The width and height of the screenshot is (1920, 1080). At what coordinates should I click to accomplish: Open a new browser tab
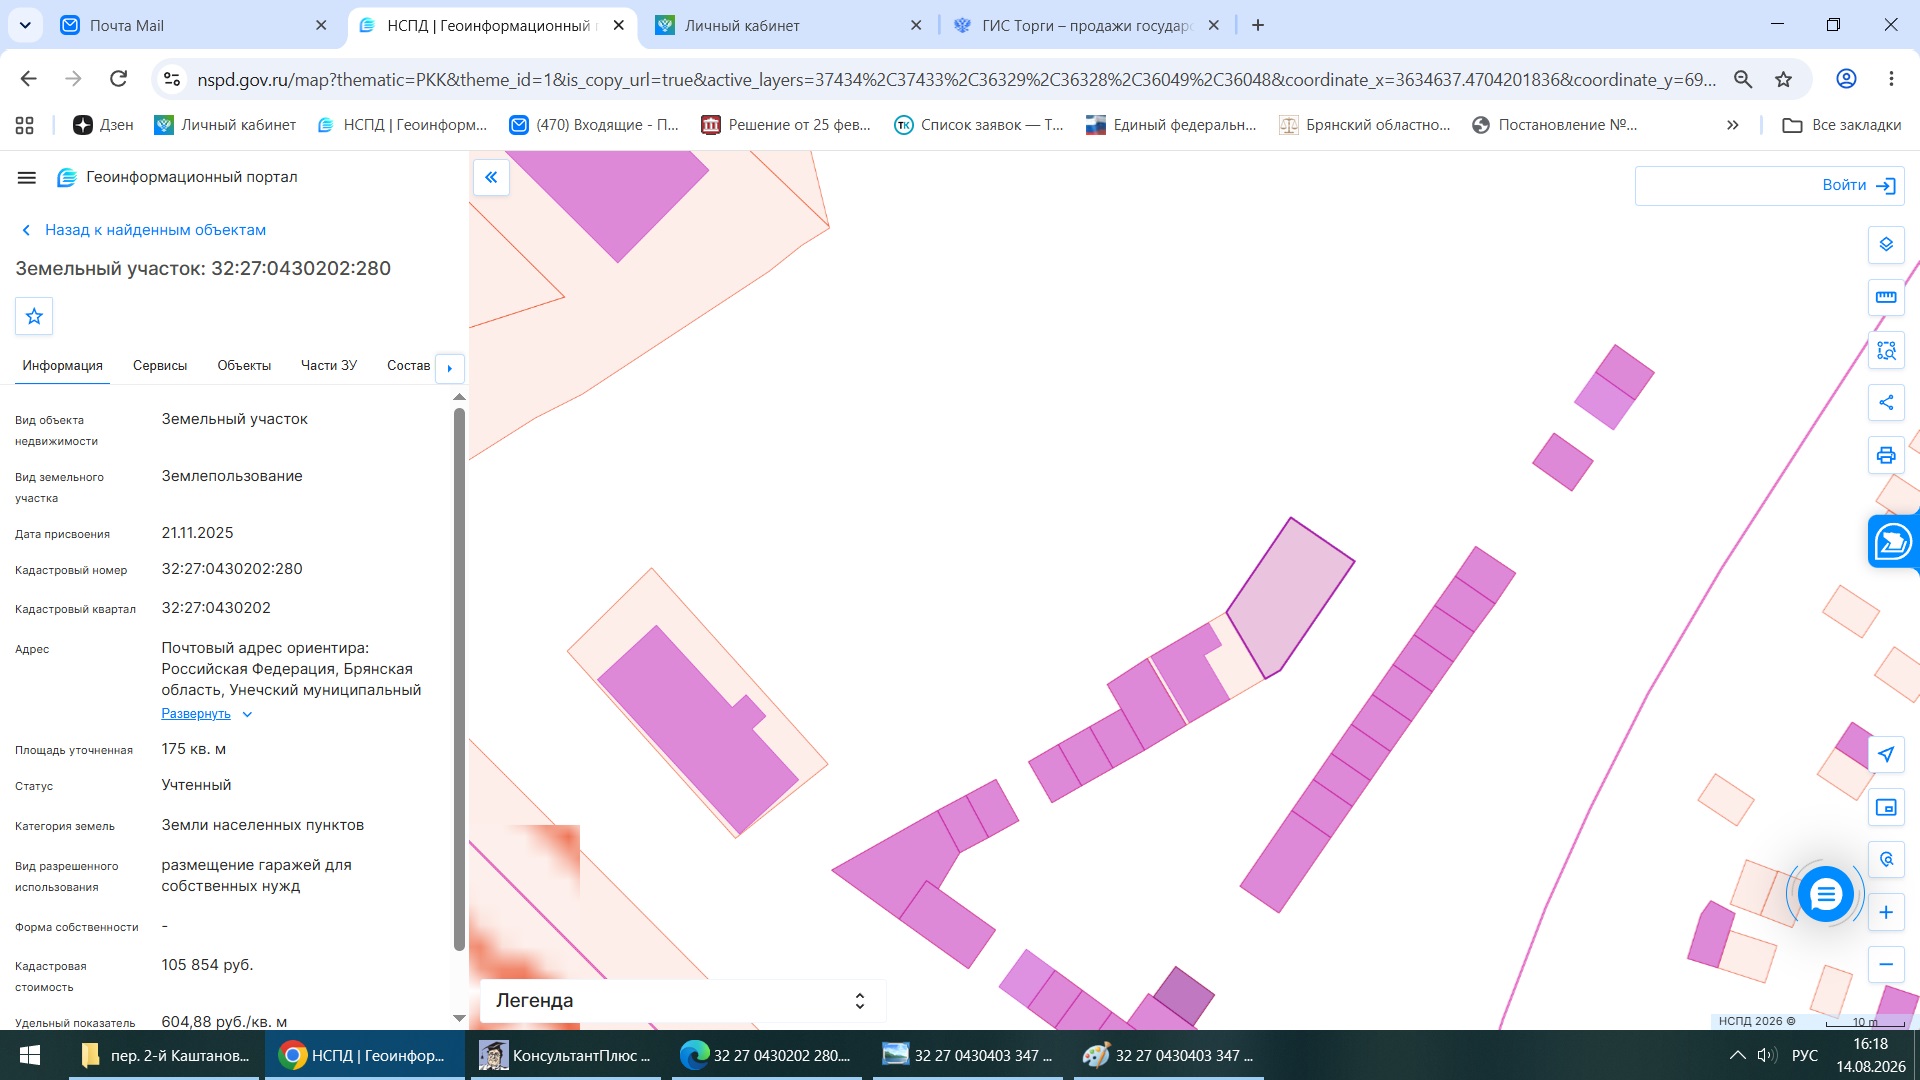[x=1258, y=25]
